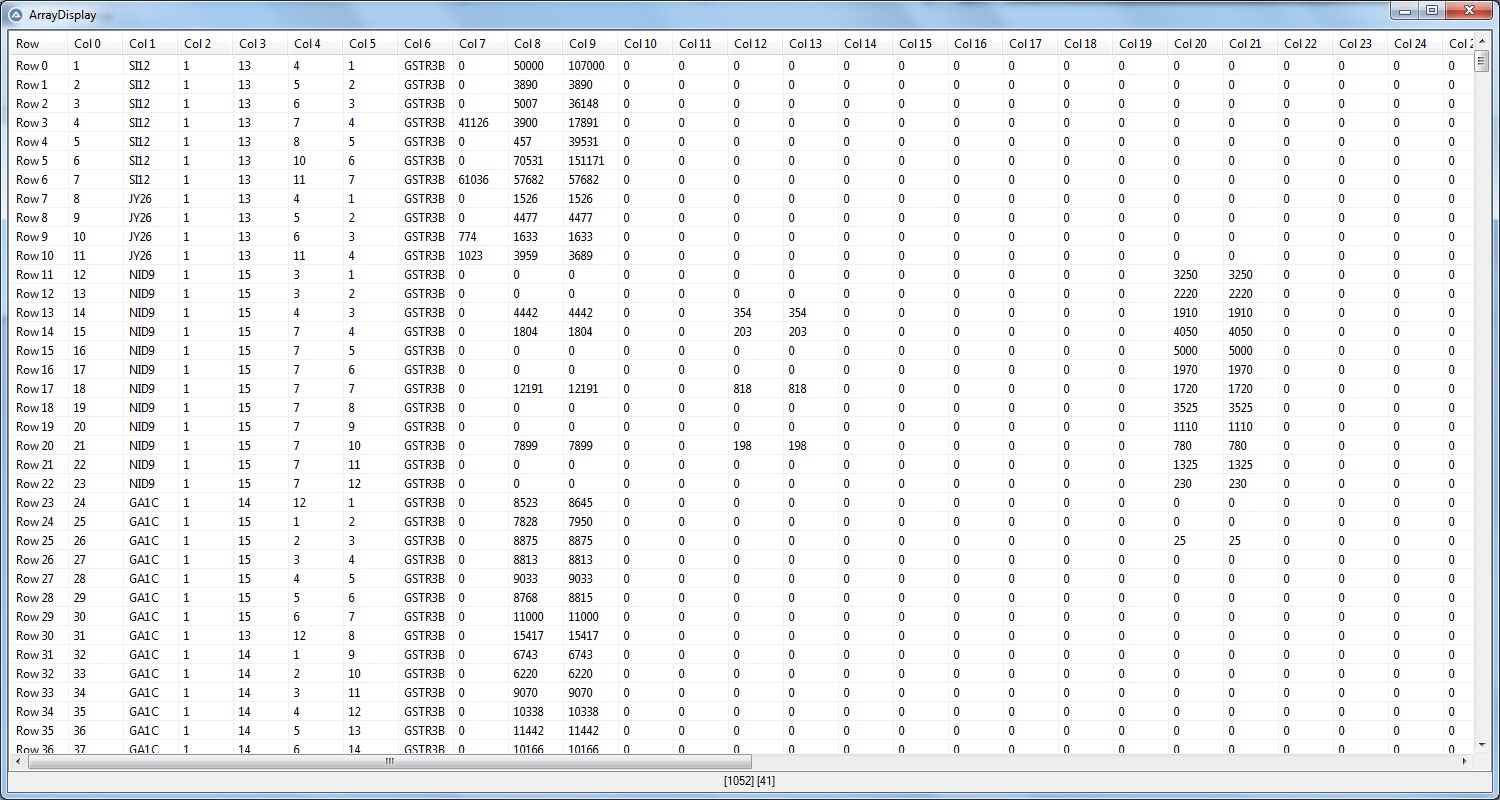Click the vertical scrollbar thumb
This screenshot has width=1500, height=800.
(1482, 60)
